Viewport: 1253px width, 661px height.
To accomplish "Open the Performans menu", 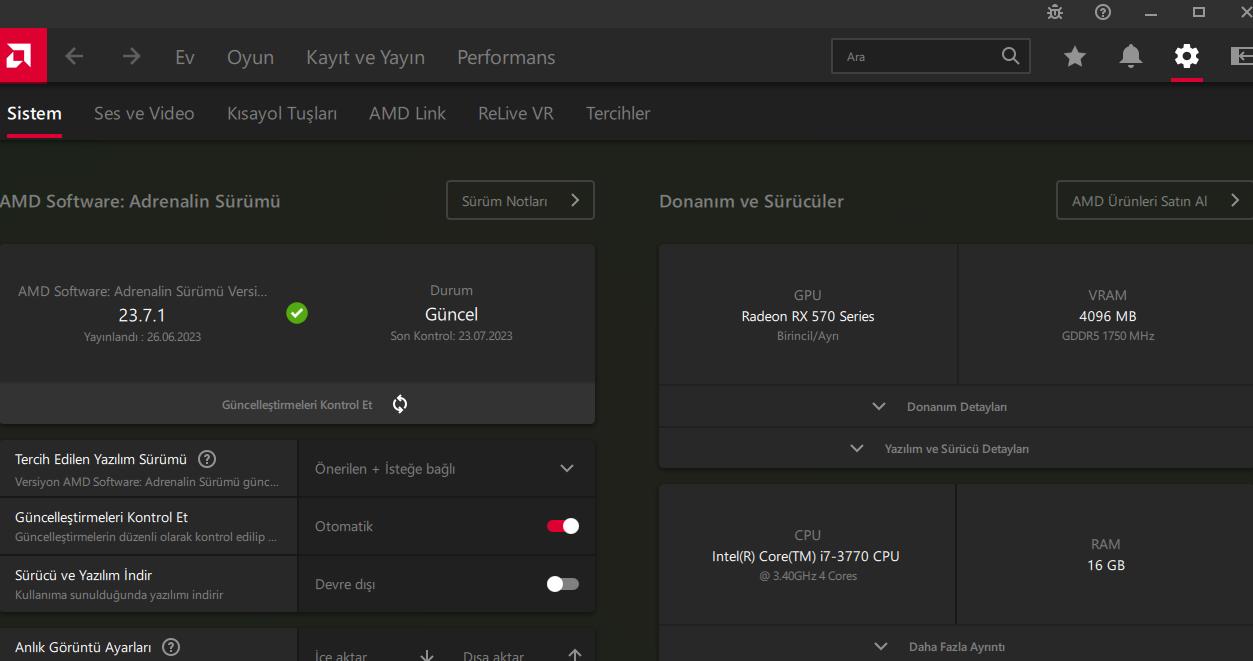I will (506, 57).
